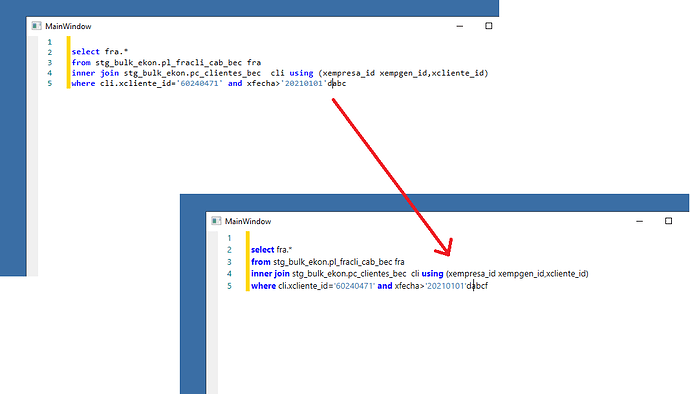The image size is (690, 394).
Task: Click 'inner join' keywords in upper window
Action: pos(95,73)
